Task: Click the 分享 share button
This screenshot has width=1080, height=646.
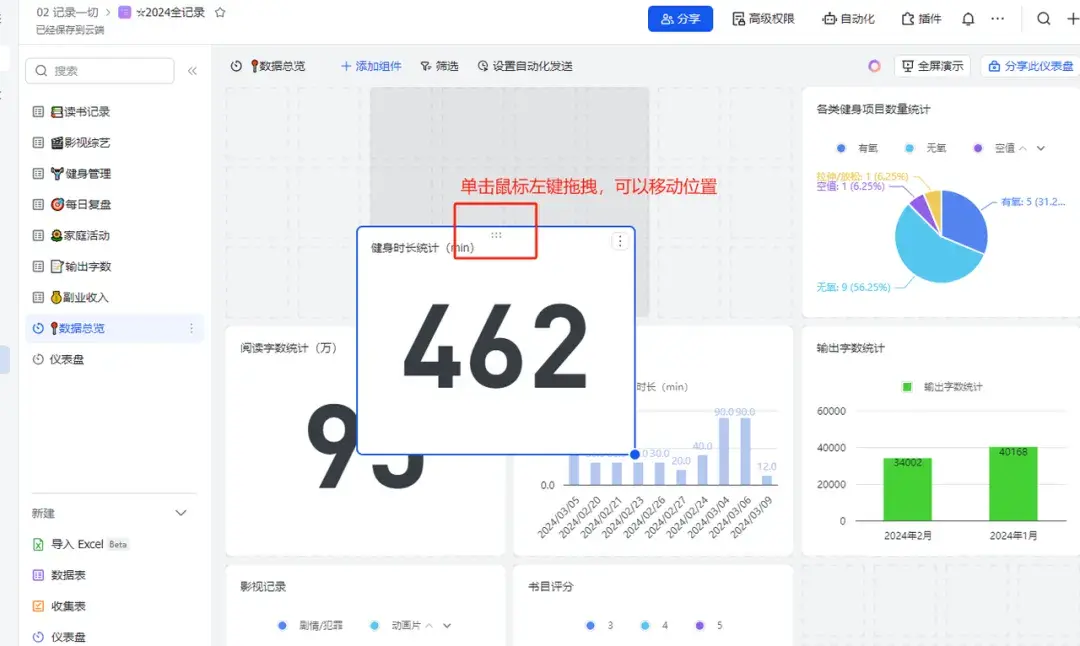Action: pyautogui.click(x=680, y=18)
